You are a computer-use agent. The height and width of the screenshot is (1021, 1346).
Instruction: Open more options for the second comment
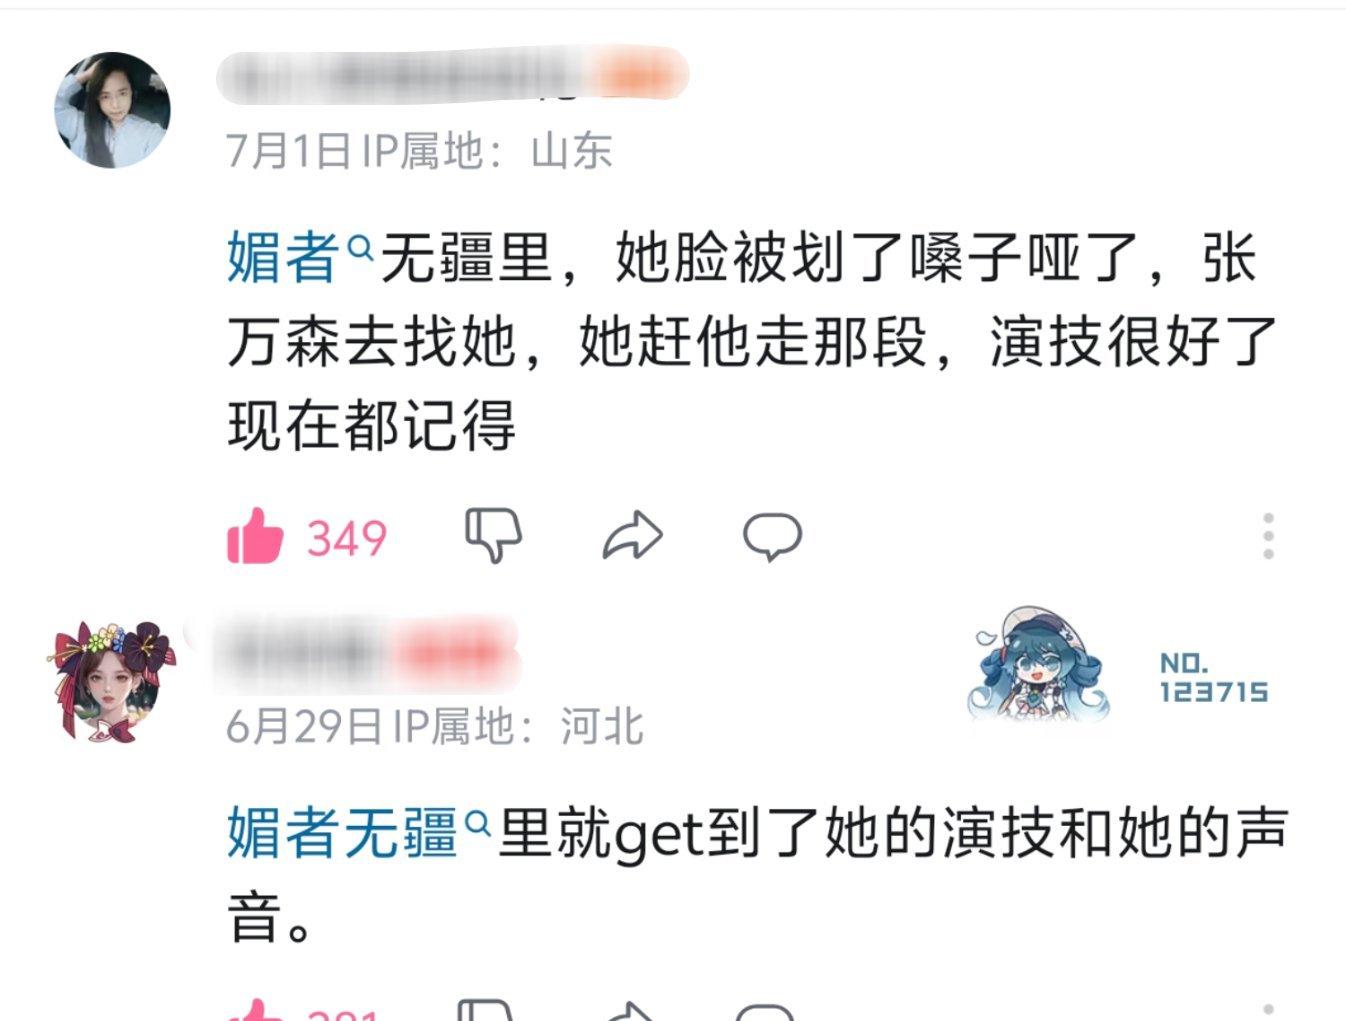1268,1011
